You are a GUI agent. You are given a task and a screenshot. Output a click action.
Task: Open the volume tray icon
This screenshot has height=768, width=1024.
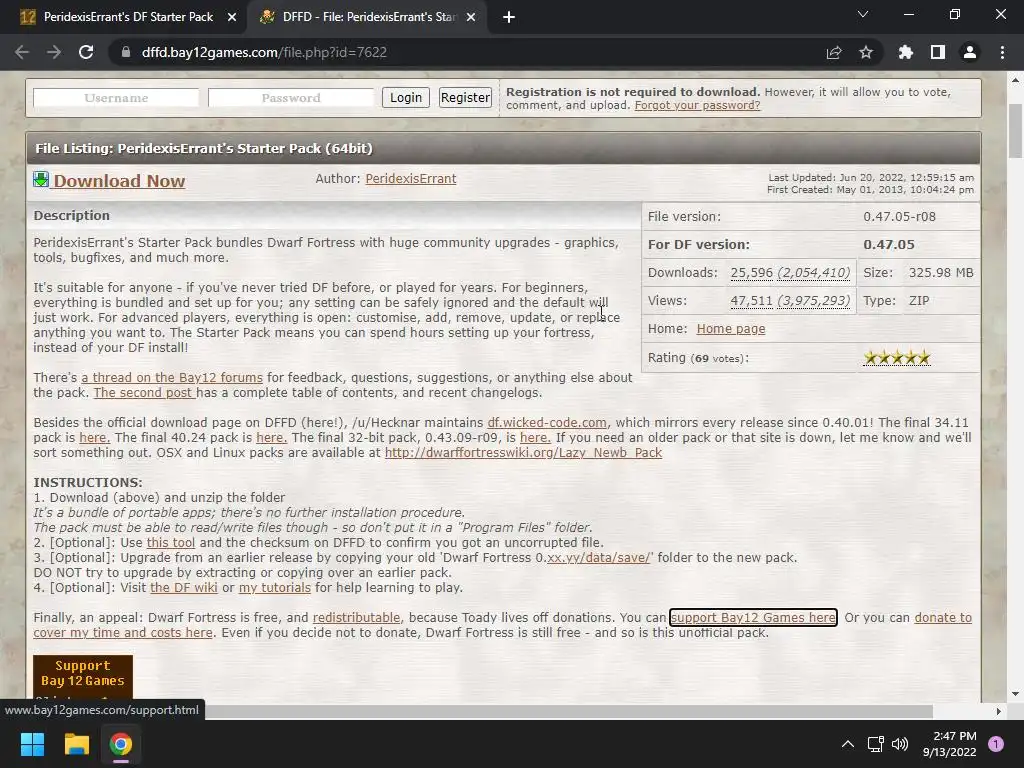coord(900,744)
